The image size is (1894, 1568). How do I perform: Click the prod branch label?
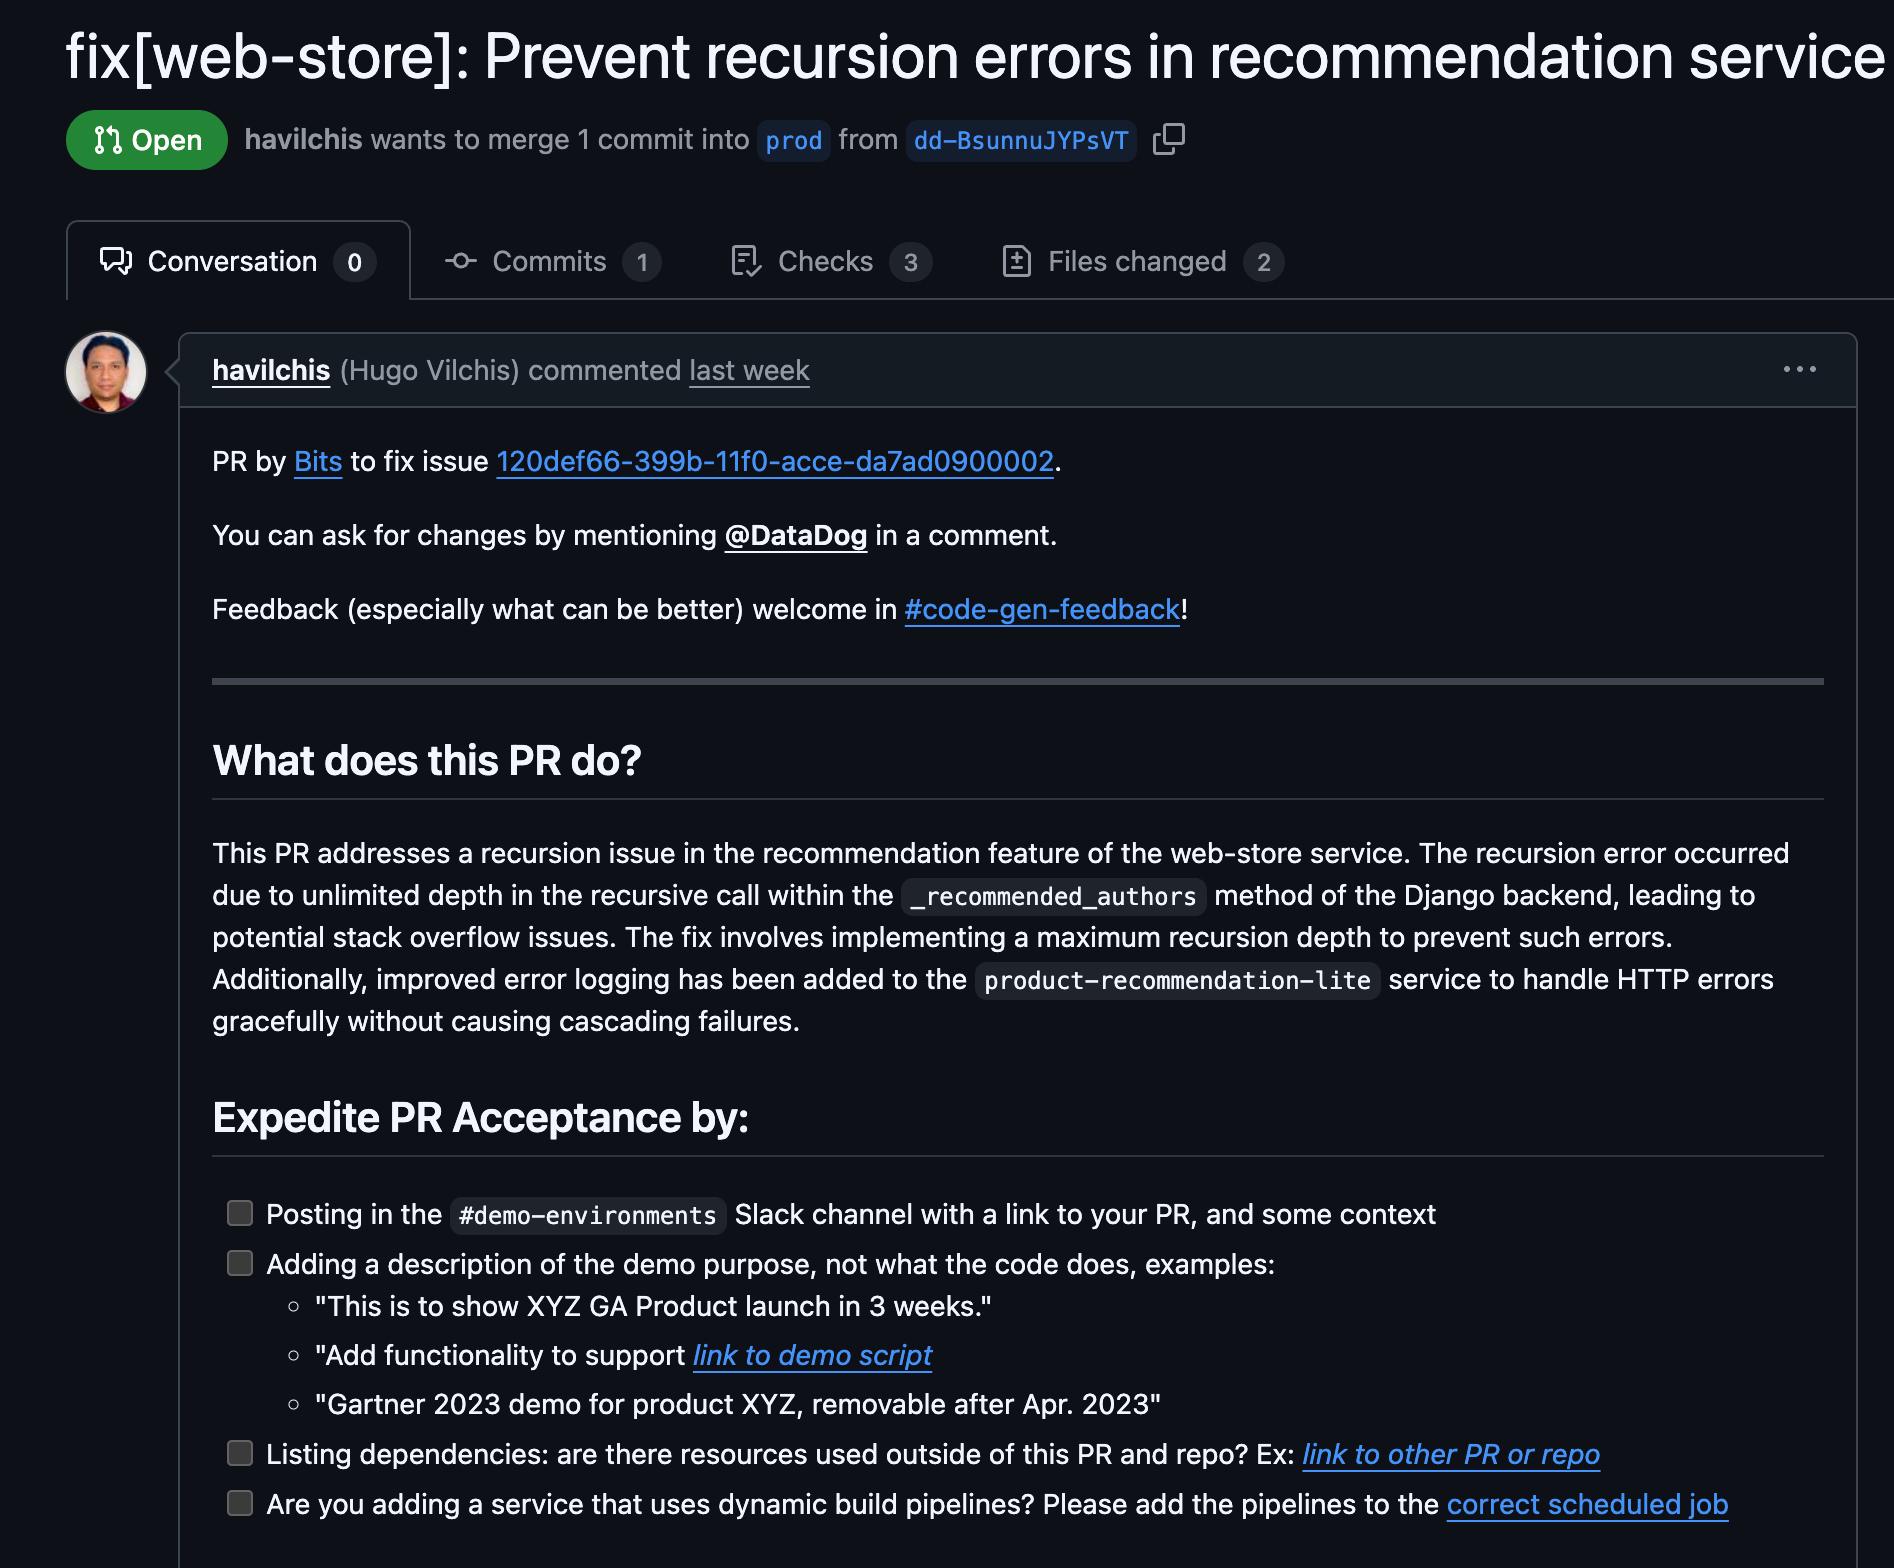(x=793, y=140)
